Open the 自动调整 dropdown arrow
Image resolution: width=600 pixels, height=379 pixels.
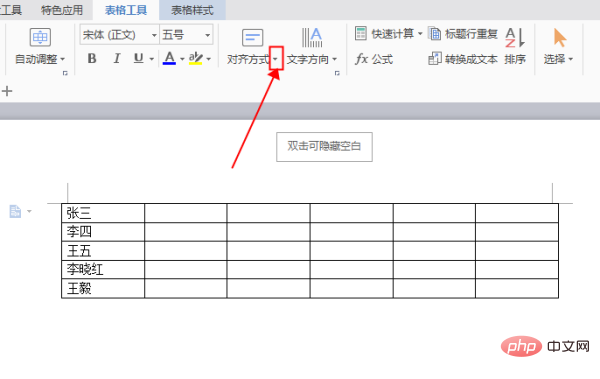[x=63, y=59]
